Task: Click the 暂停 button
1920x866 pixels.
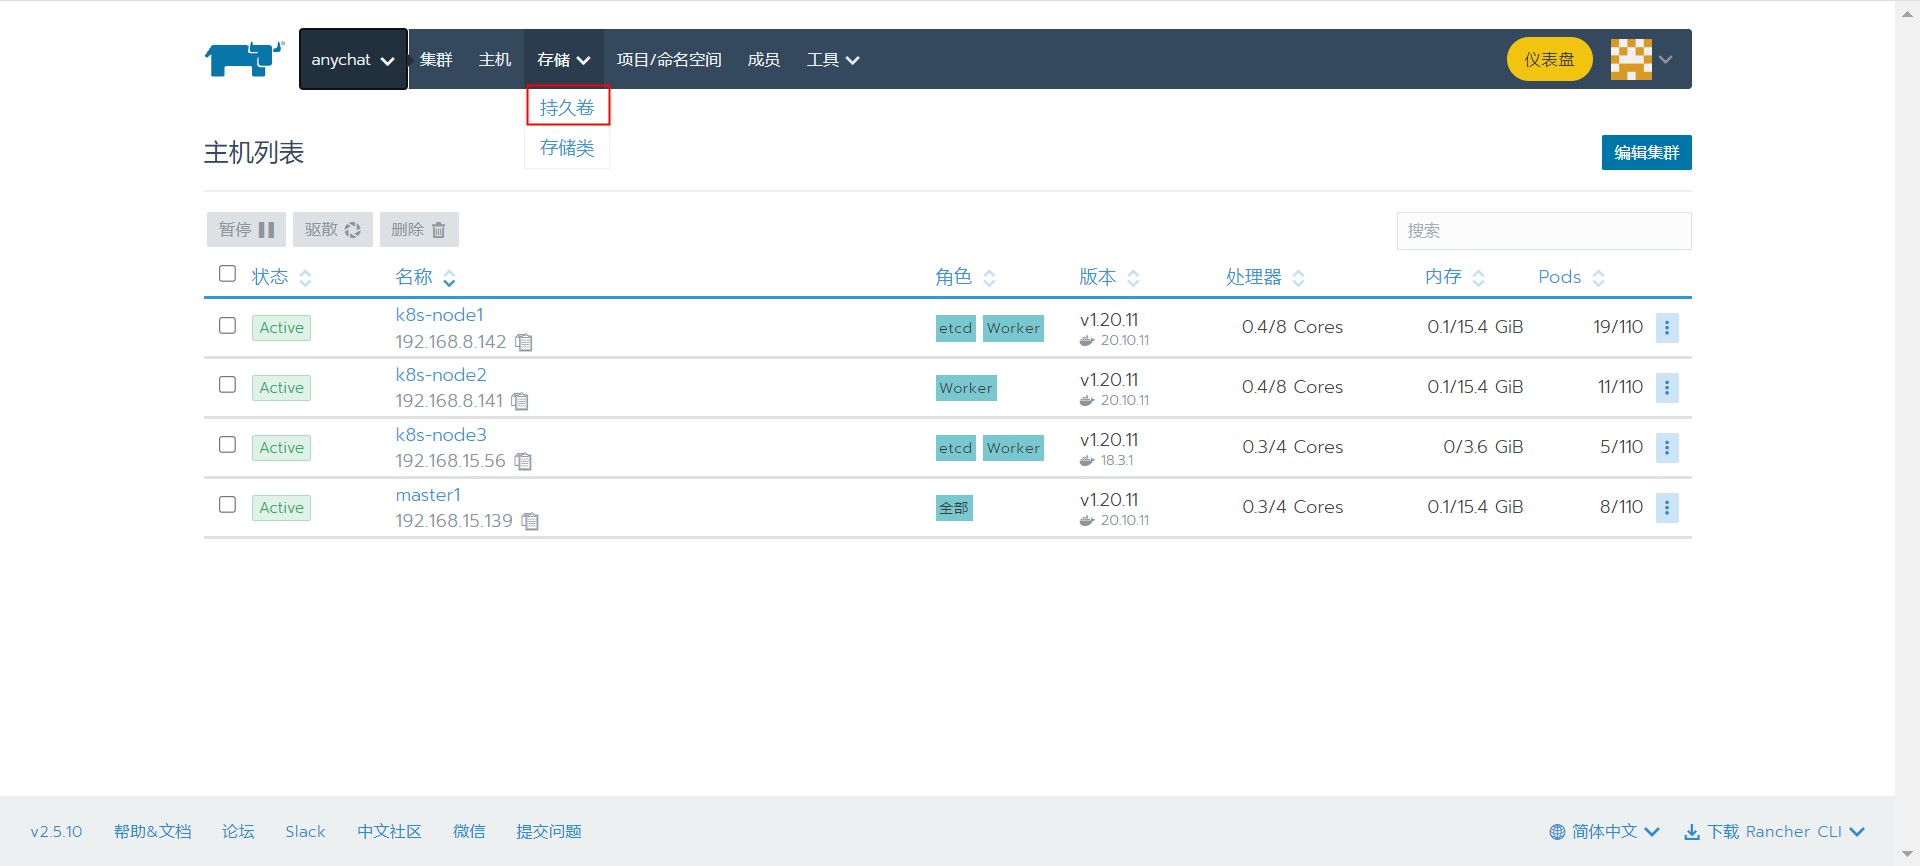Action: click(x=246, y=230)
